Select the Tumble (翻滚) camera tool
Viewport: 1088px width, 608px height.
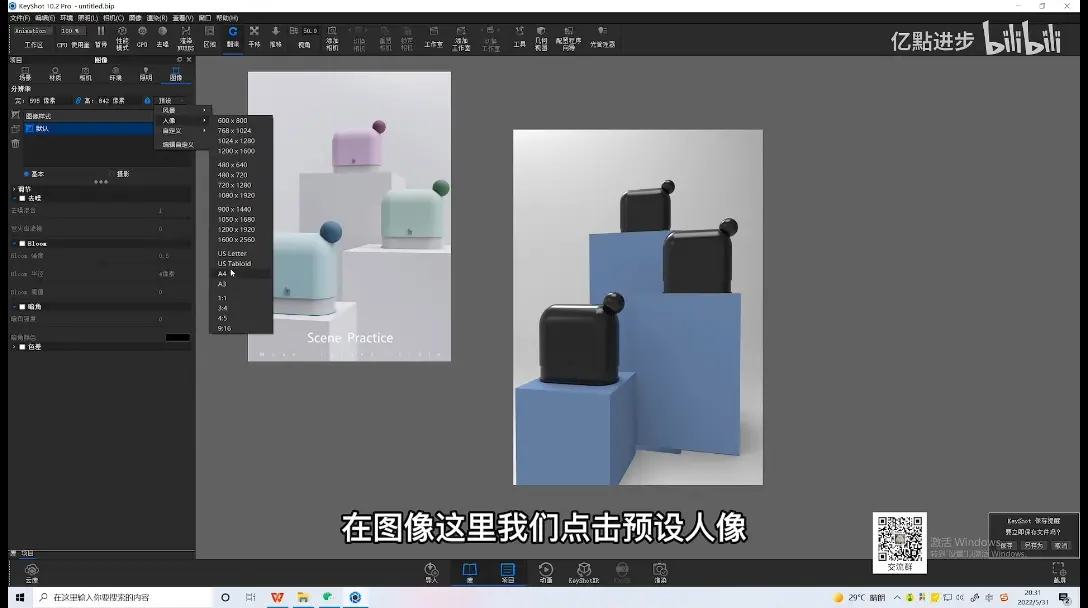(x=232, y=37)
